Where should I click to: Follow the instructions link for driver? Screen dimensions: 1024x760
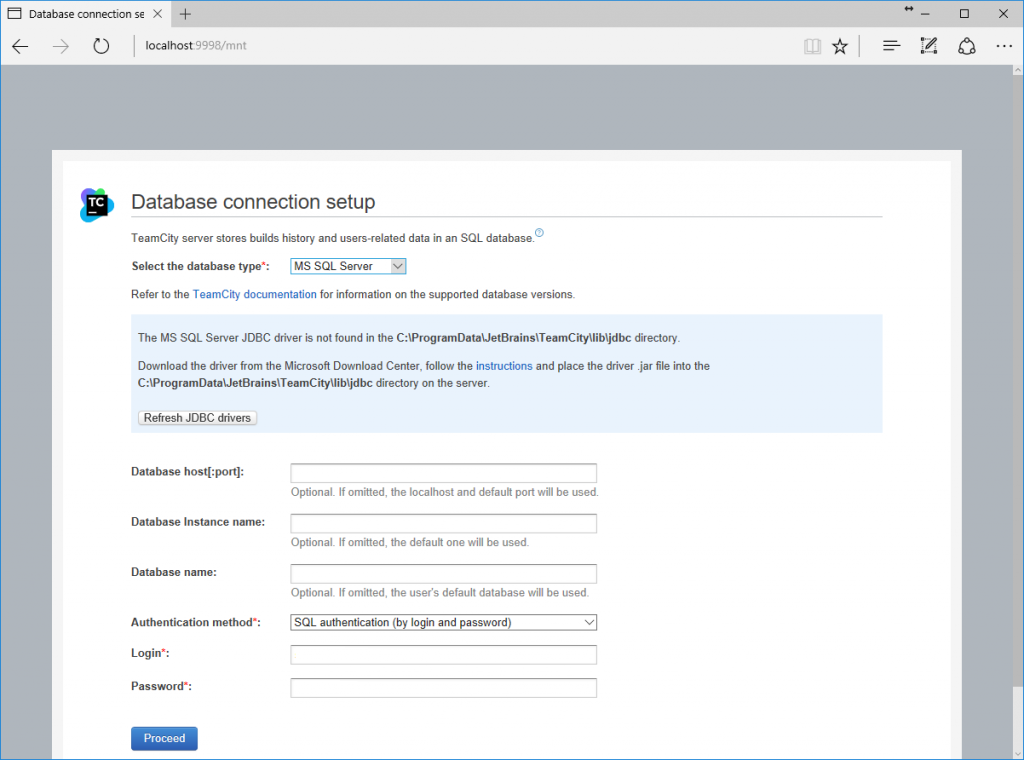click(504, 366)
